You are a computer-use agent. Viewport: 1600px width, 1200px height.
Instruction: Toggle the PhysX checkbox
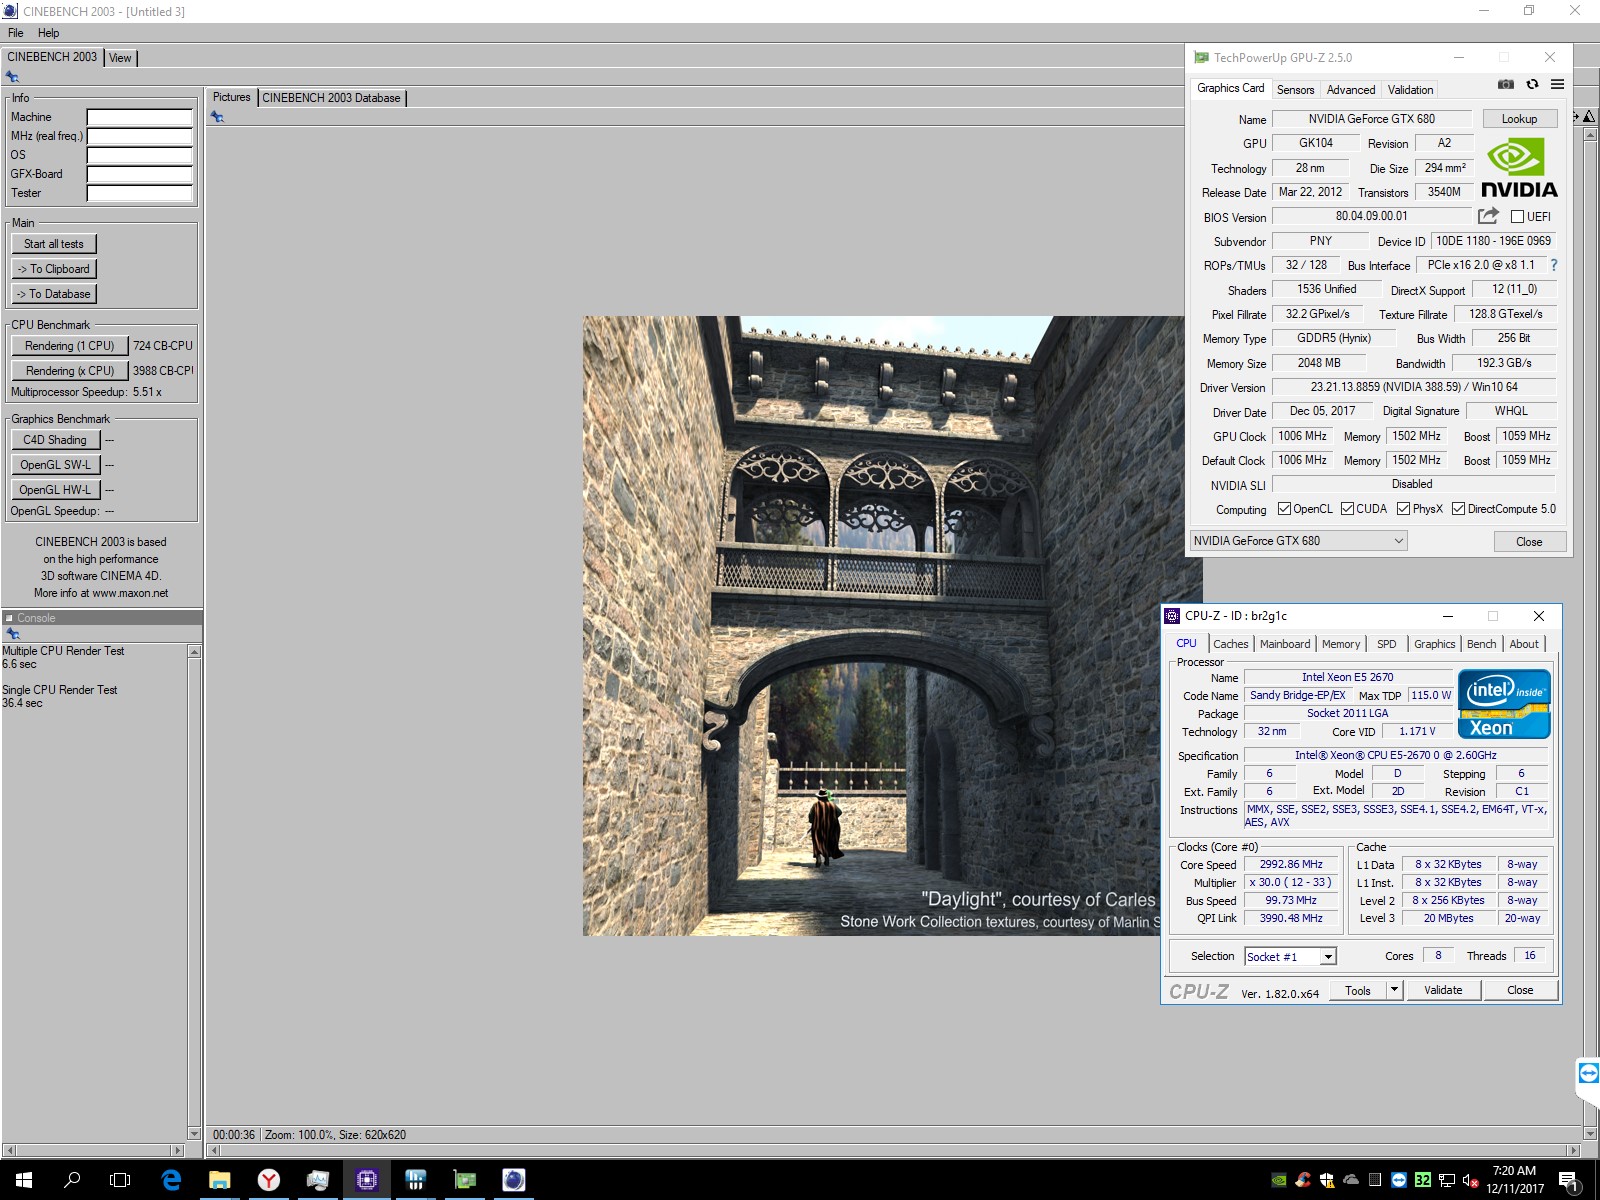click(x=1404, y=509)
